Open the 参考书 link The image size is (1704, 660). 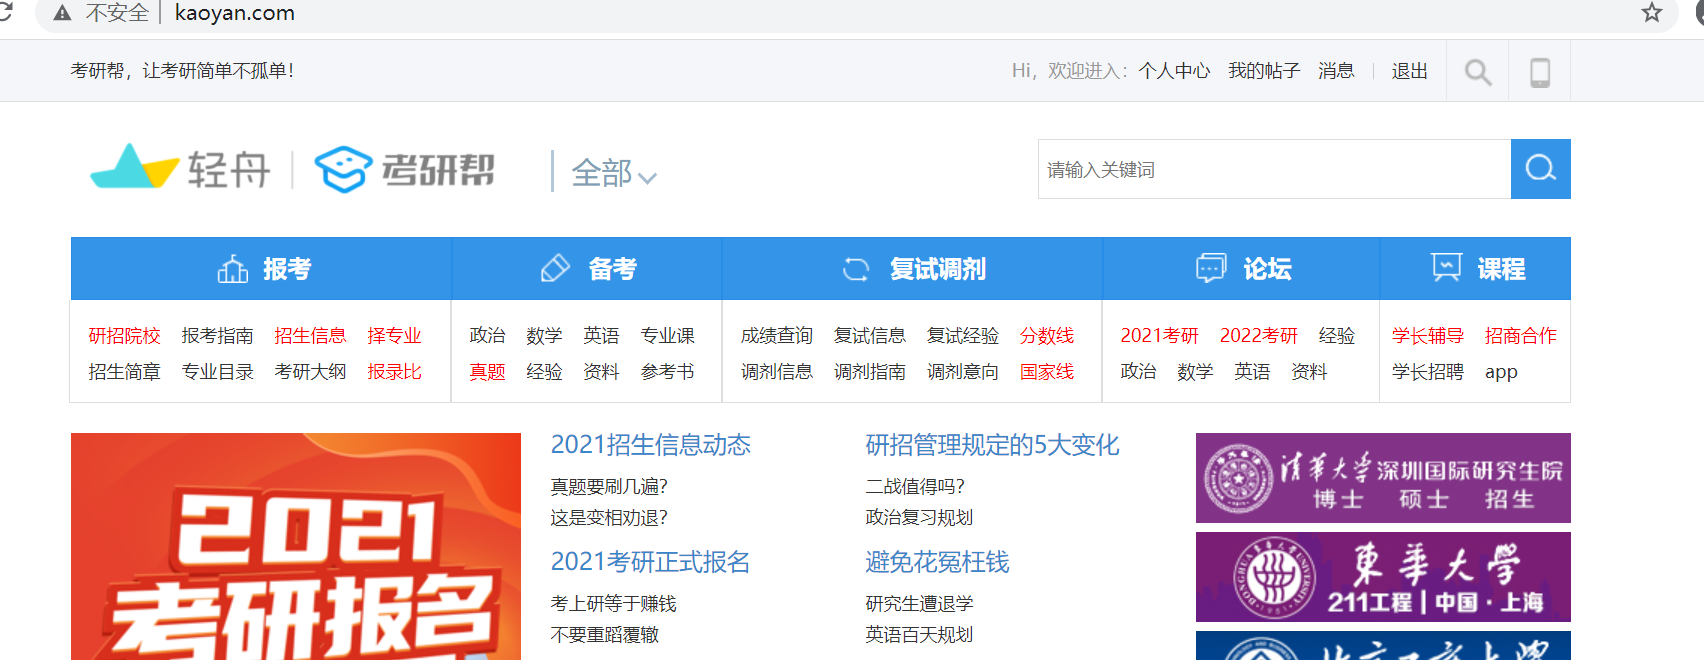pos(667,372)
